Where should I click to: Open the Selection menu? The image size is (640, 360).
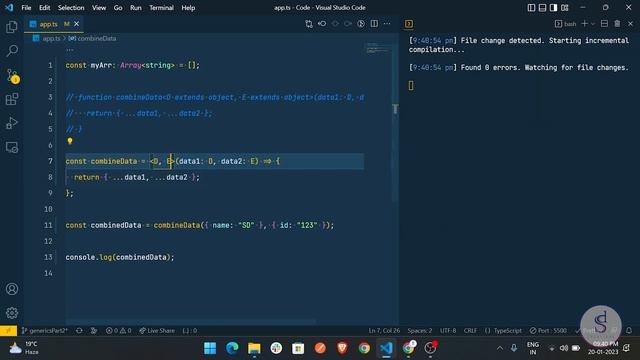(71, 8)
